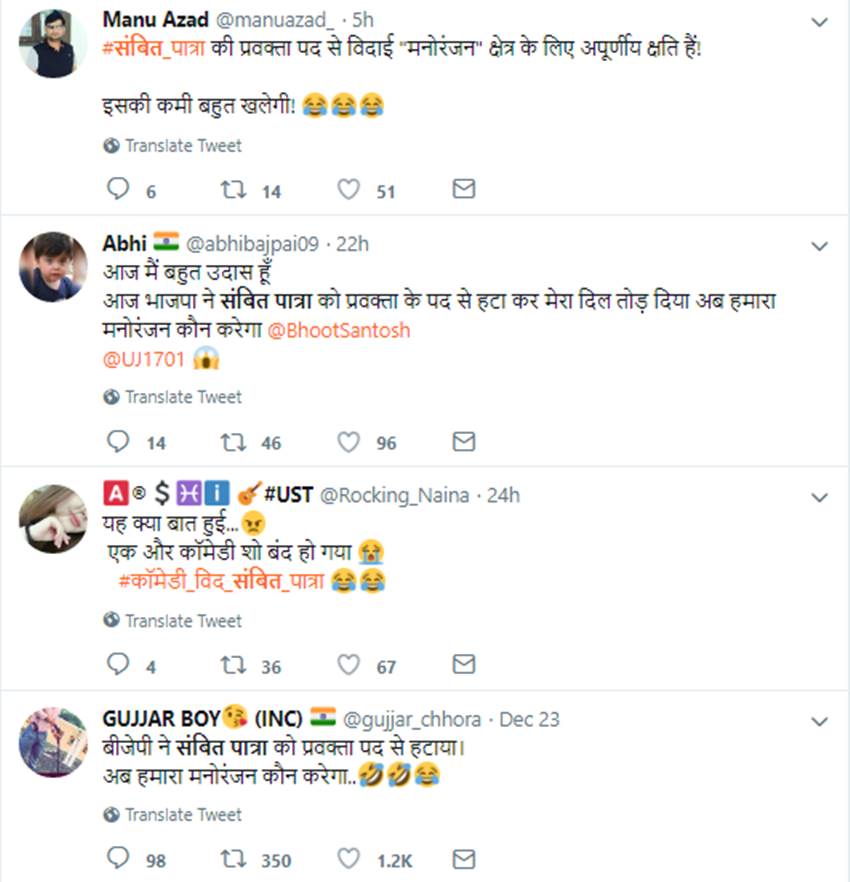Expand options chevron on Abhi's tweet
Screen dimensions: 850x882
point(819,245)
